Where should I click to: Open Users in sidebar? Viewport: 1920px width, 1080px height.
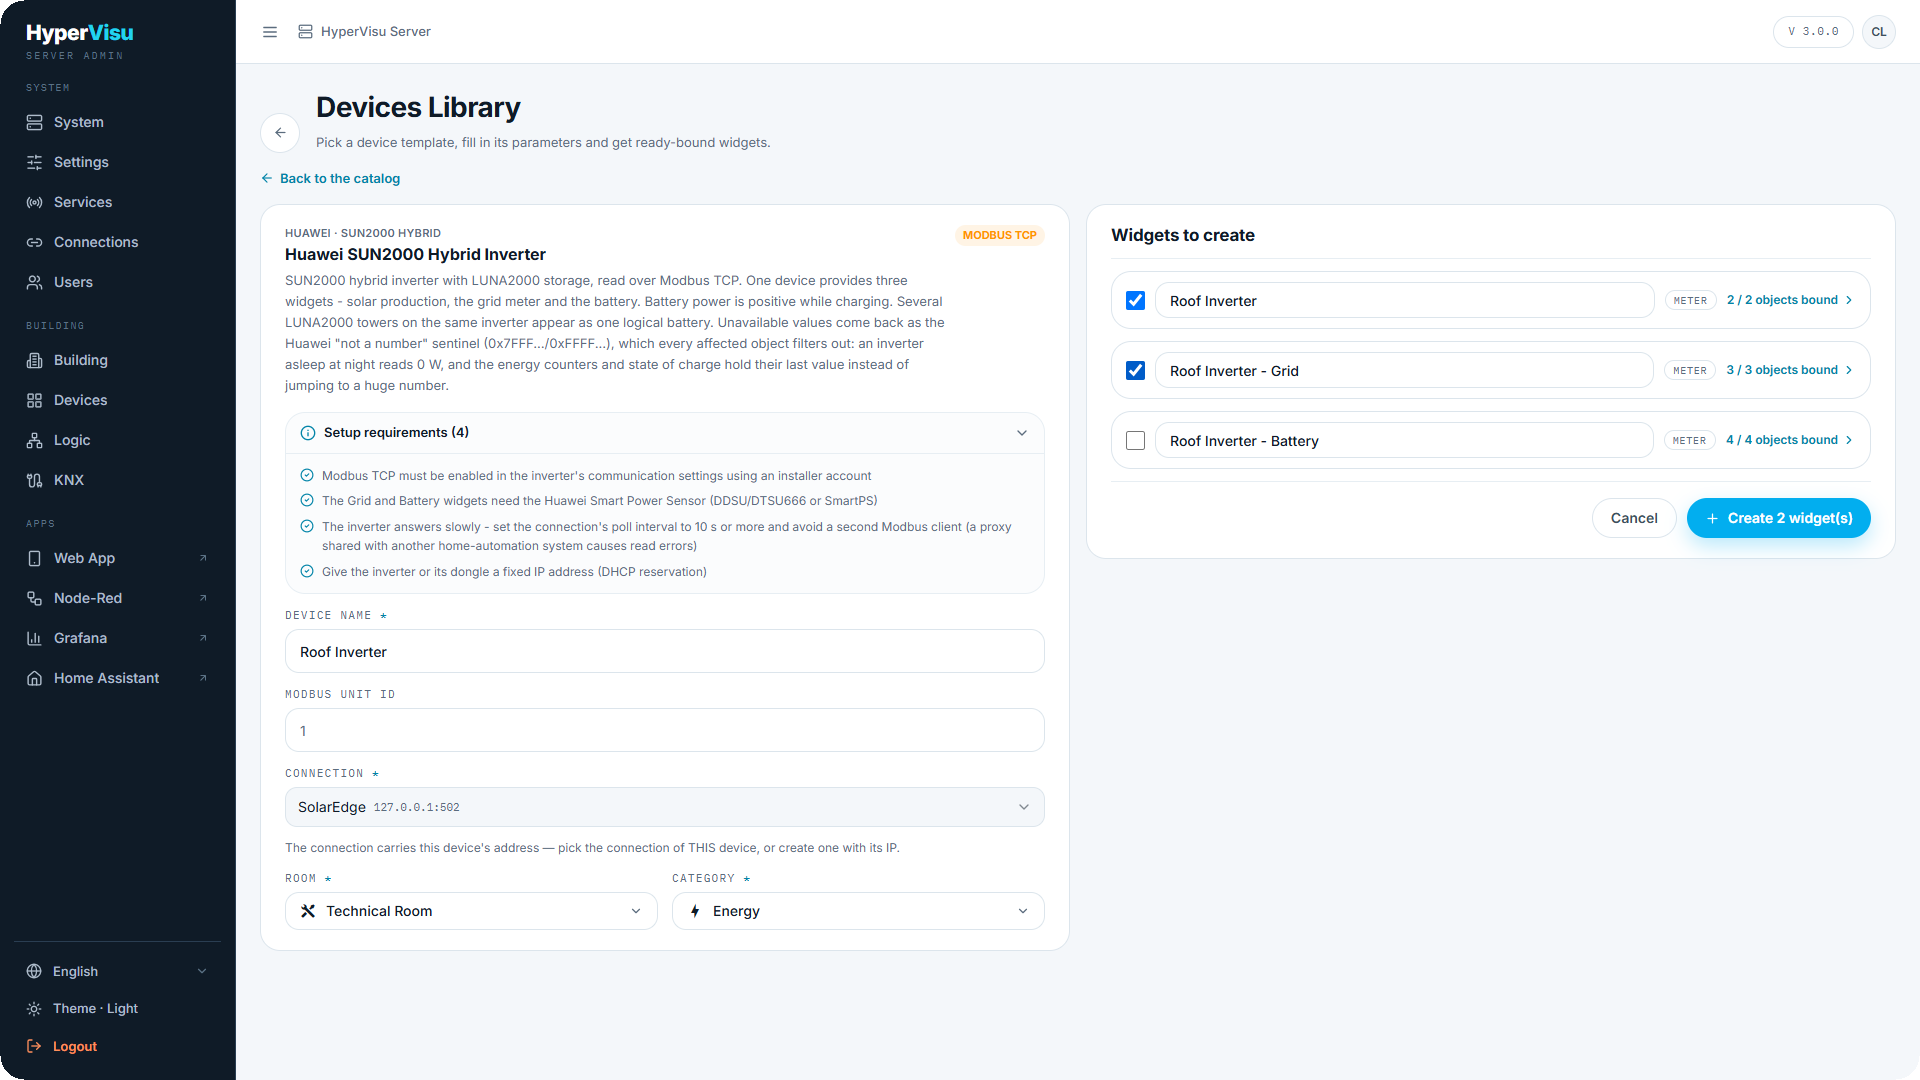click(x=118, y=282)
